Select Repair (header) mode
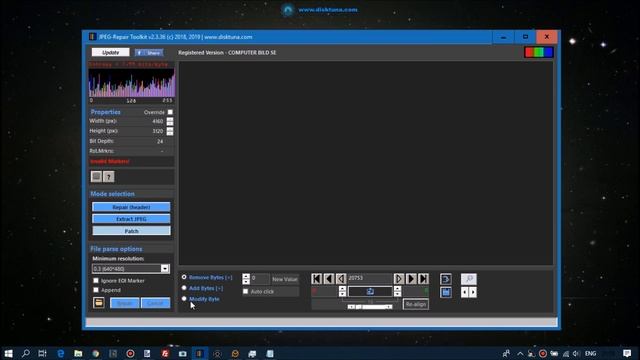The height and width of the screenshot is (360, 640). click(x=131, y=207)
